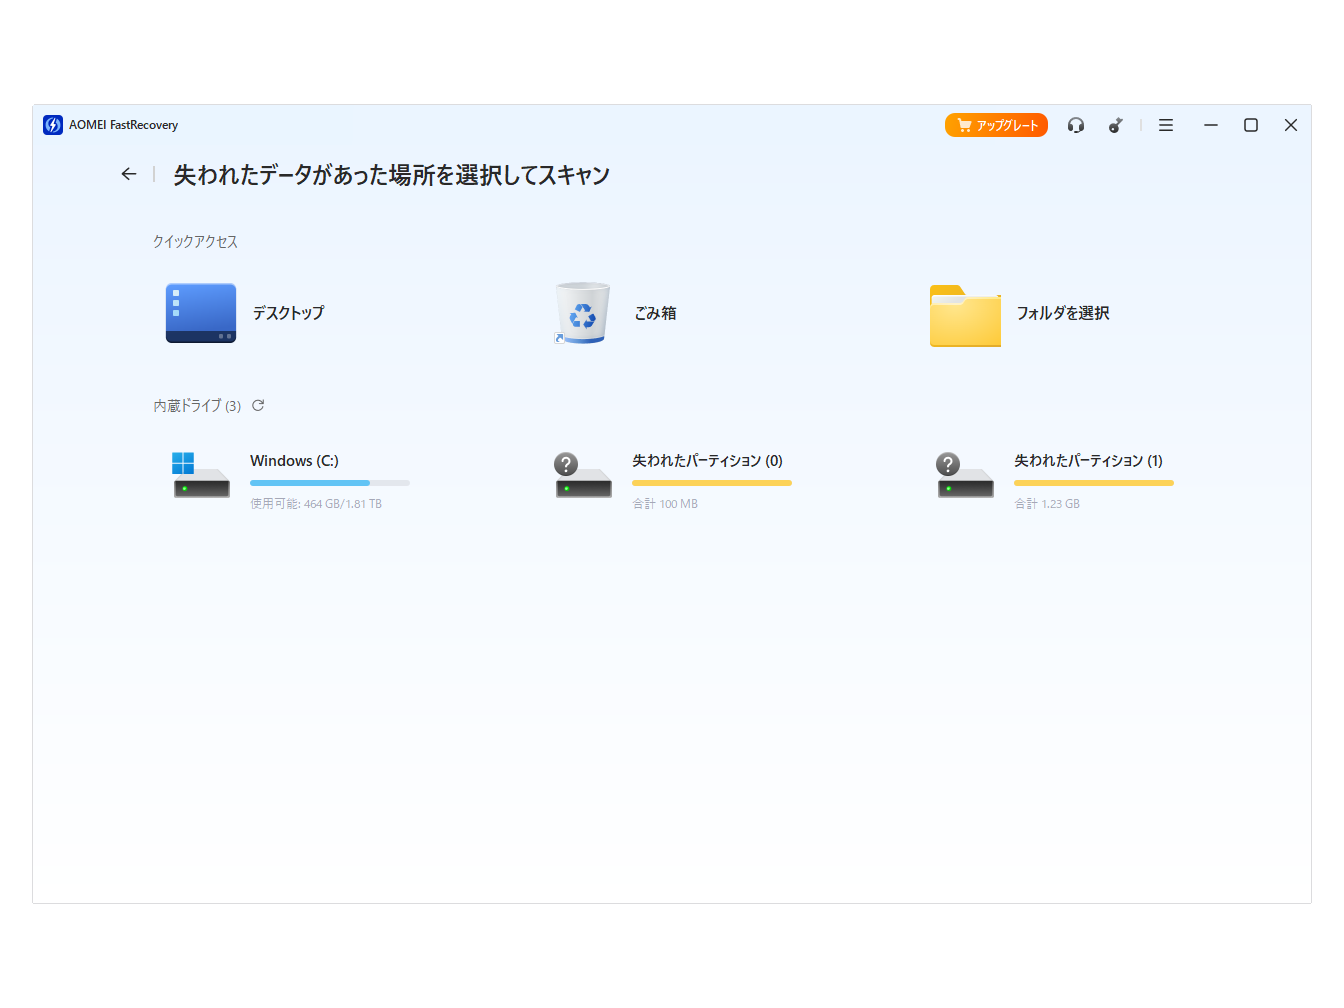Click the 合計 1.23 GB text

[1047, 504]
